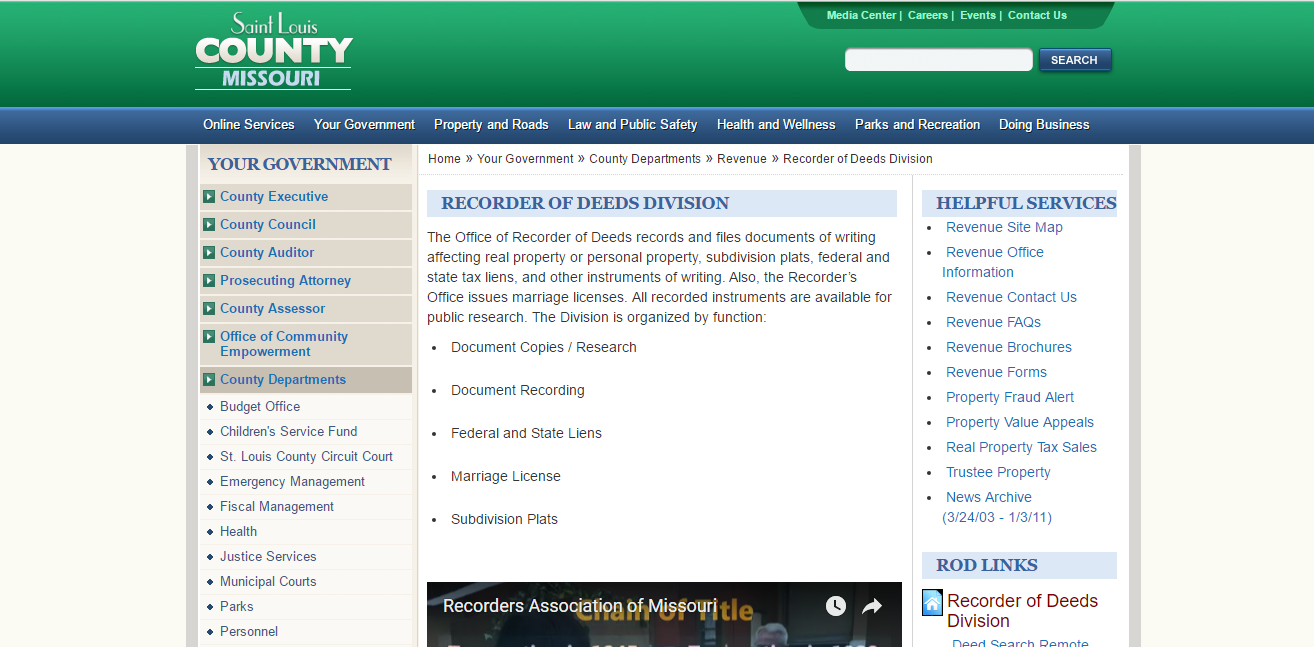This screenshot has height=647, width=1314.
Task: Click the home icon beside Recorder of Deeds Division
Action: click(931, 602)
